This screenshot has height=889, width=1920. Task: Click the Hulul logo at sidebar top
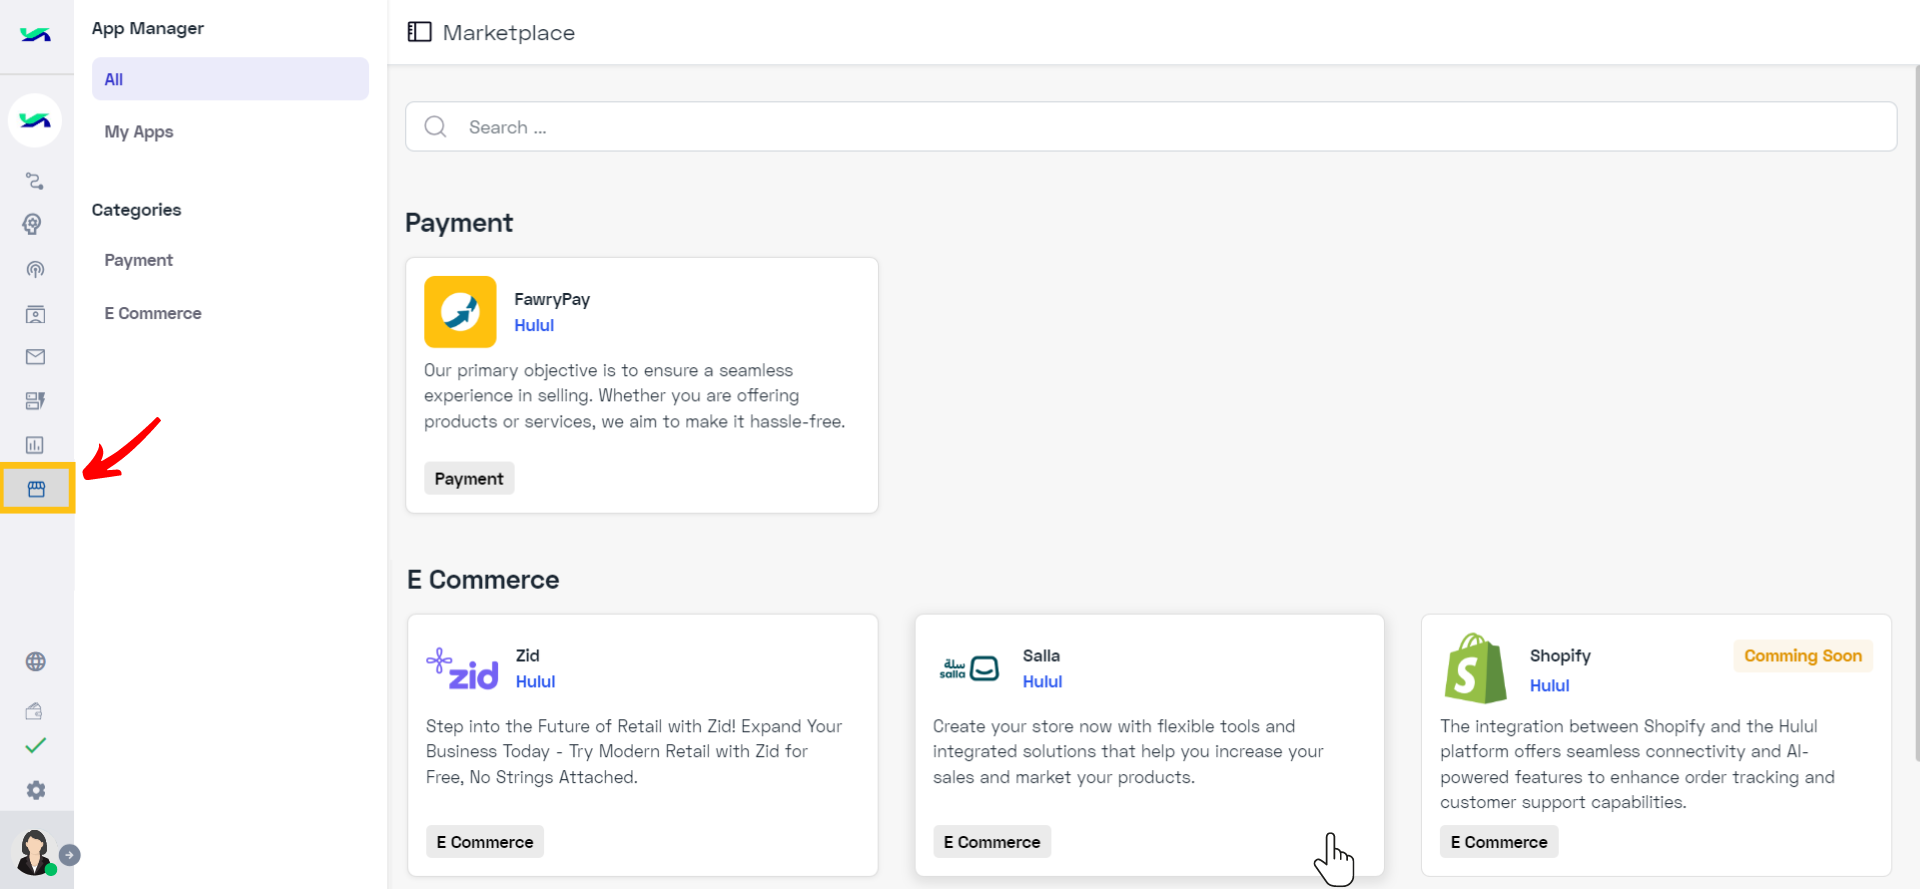[x=35, y=34]
